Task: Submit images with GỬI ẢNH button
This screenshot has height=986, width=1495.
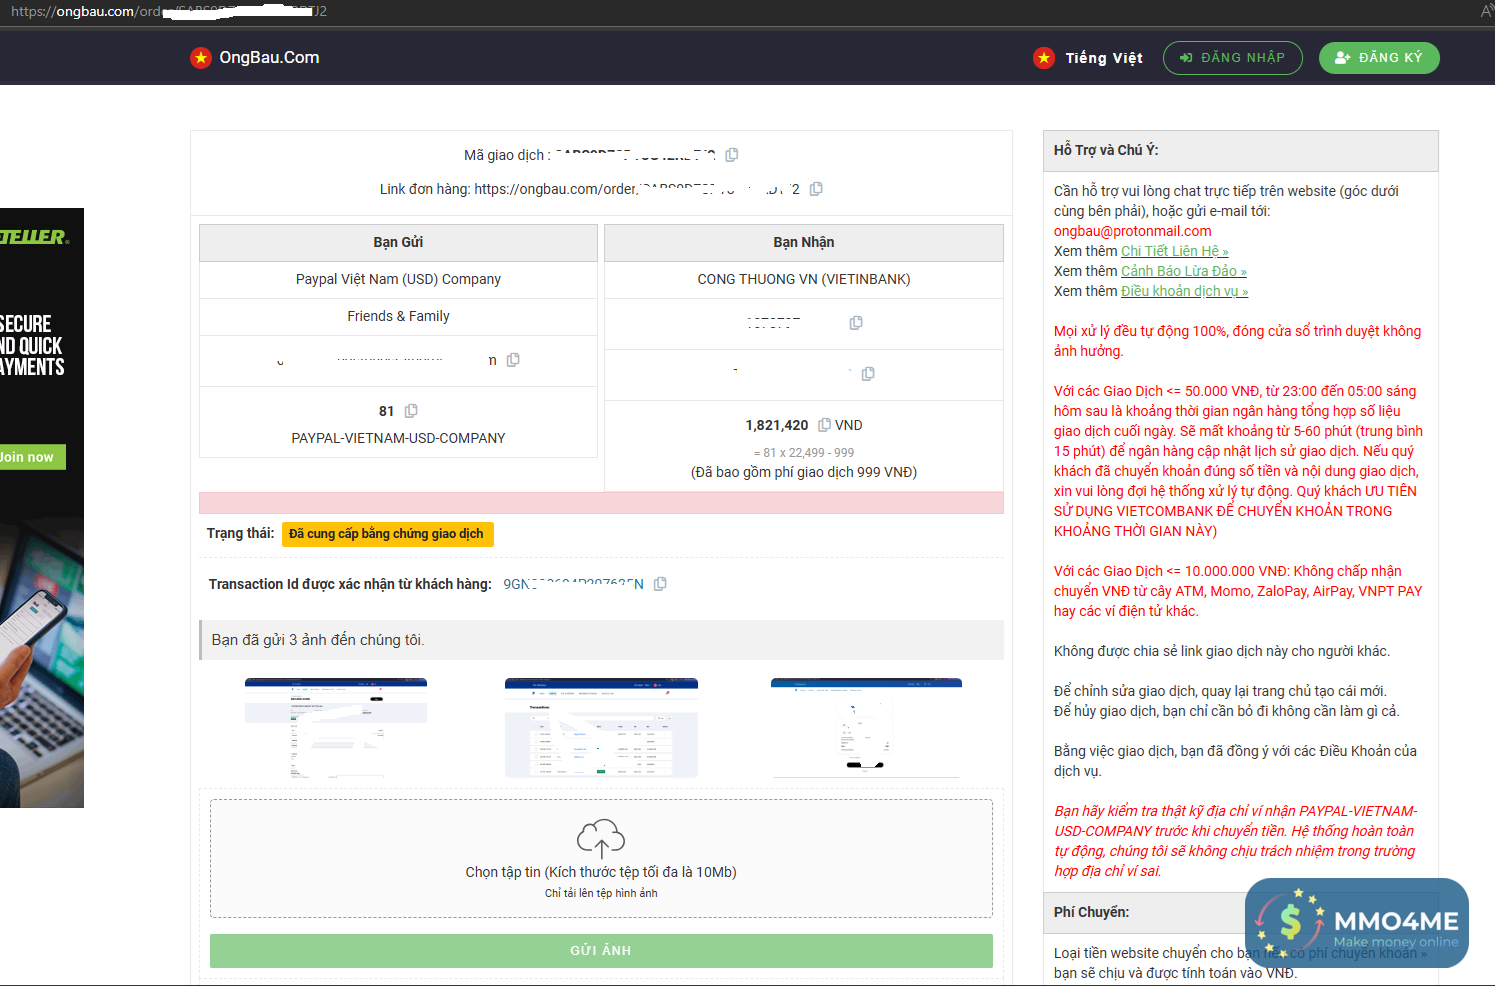Action: (601, 951)
